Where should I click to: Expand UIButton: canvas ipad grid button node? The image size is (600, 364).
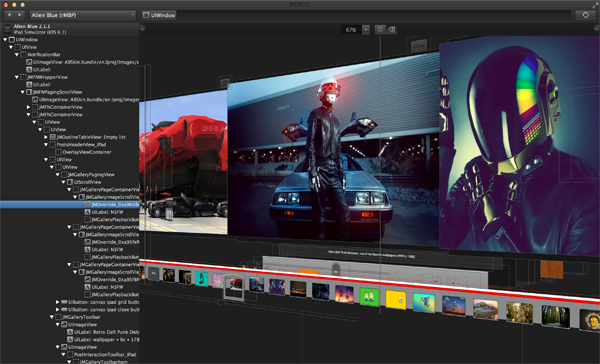point(58,302)
